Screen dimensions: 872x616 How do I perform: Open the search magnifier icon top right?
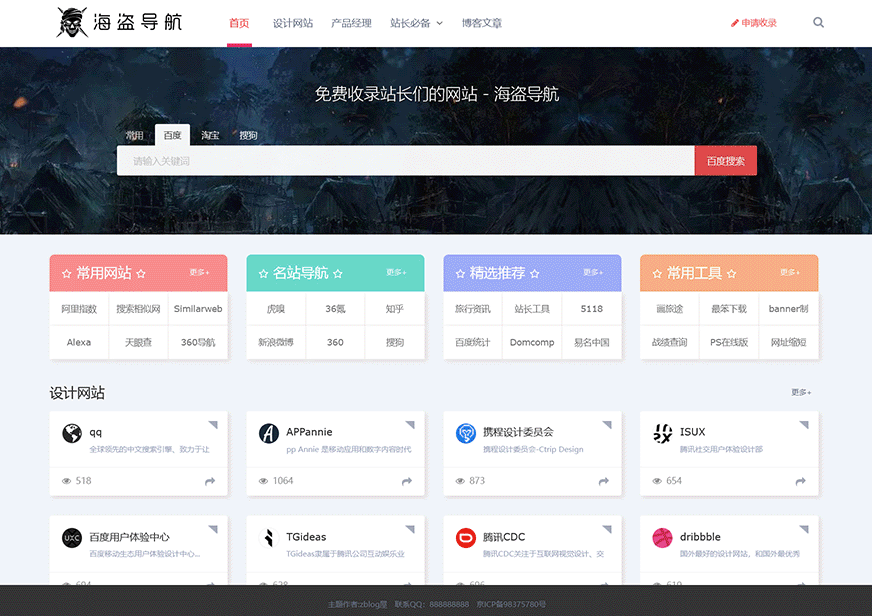coord(818,22)
